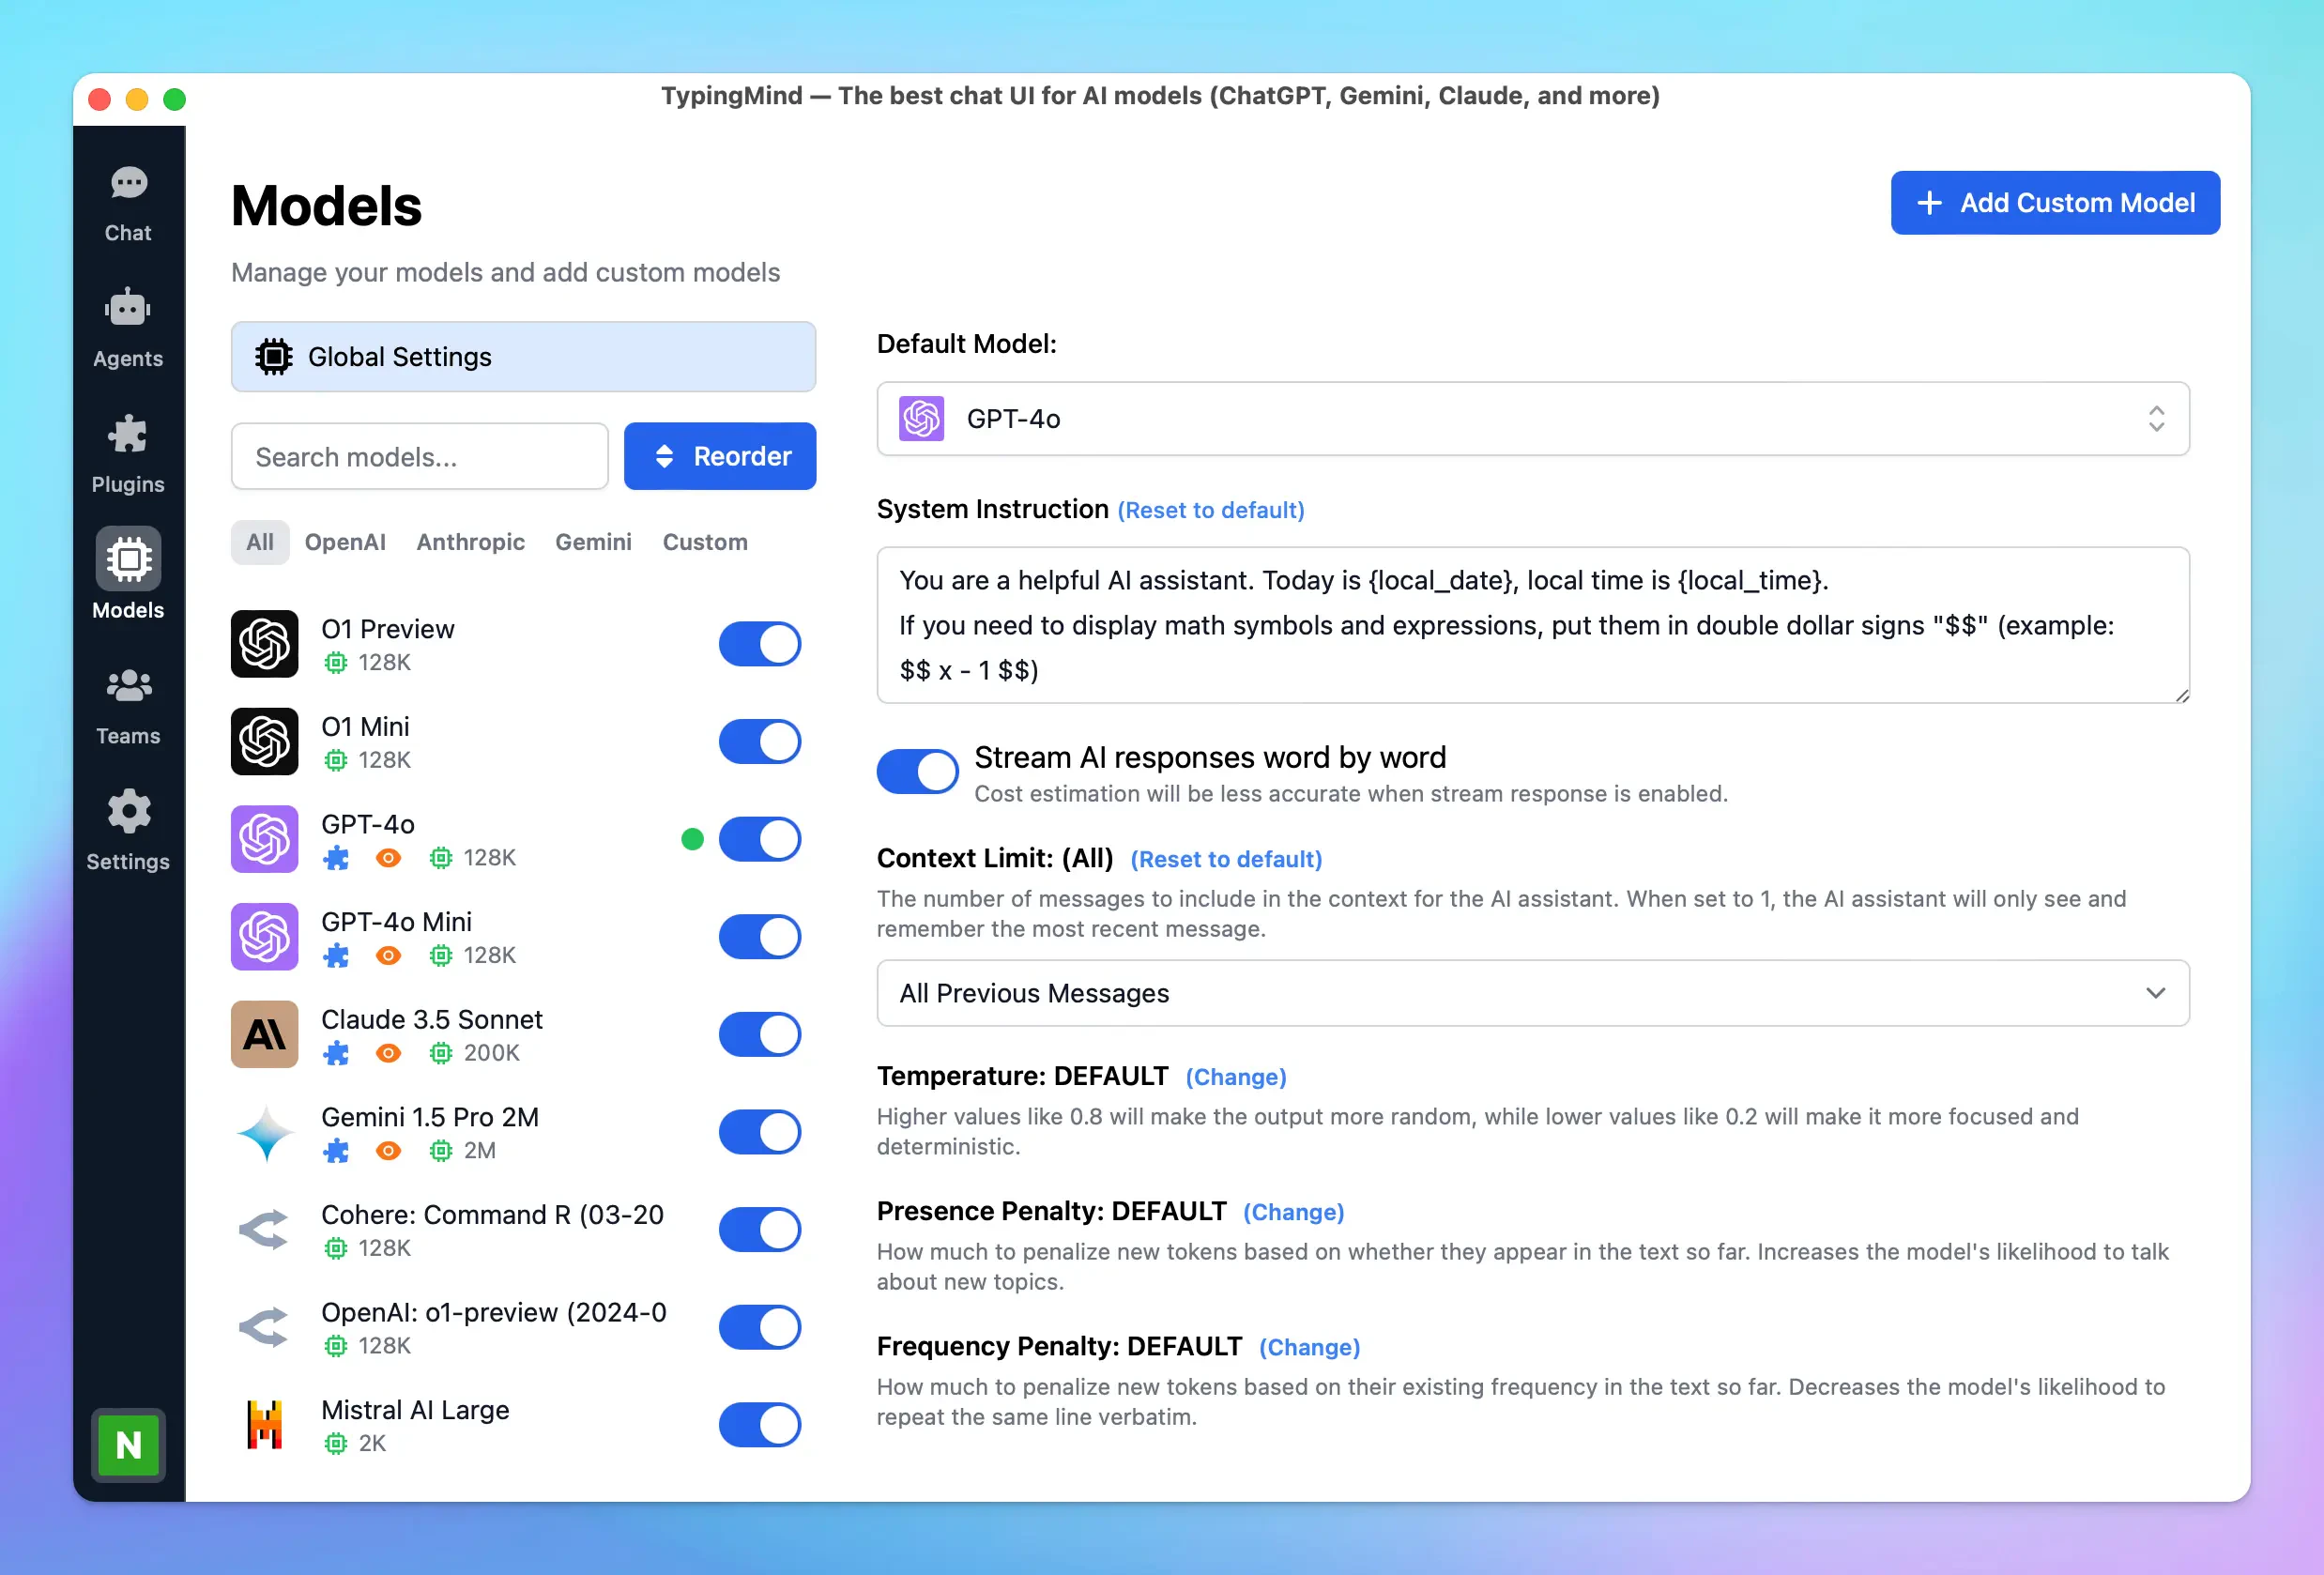This screenshot has height=1575, width=2324.
Task: Turn off the Cohere Command R toggle
Action: (x=760, y=1230)
